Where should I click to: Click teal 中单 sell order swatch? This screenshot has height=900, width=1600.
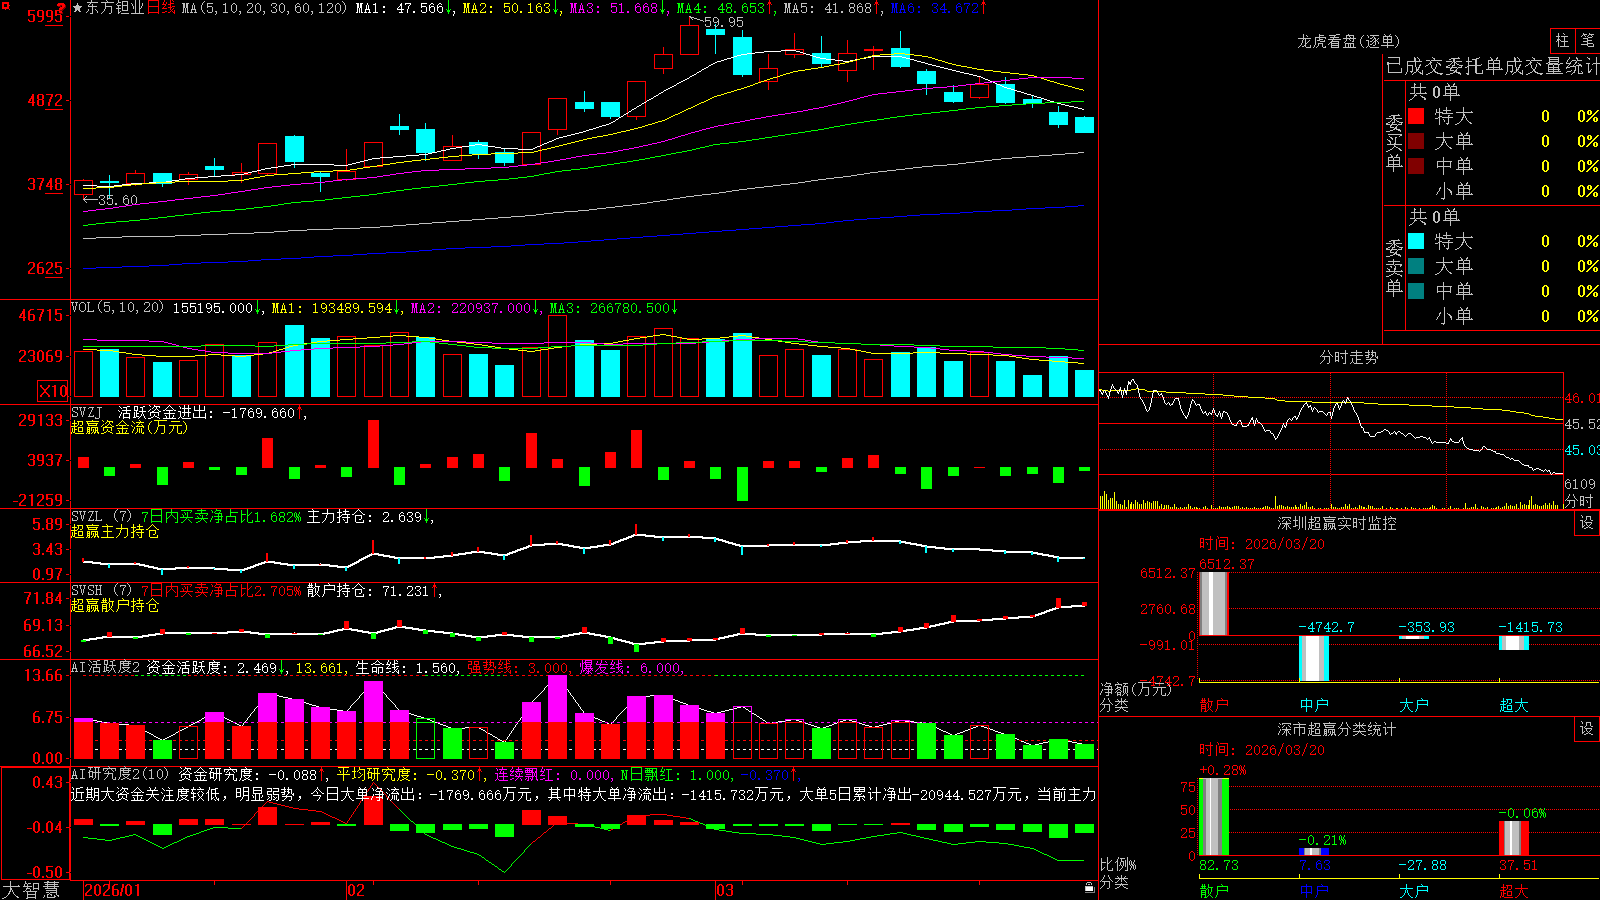point(1416,291)
